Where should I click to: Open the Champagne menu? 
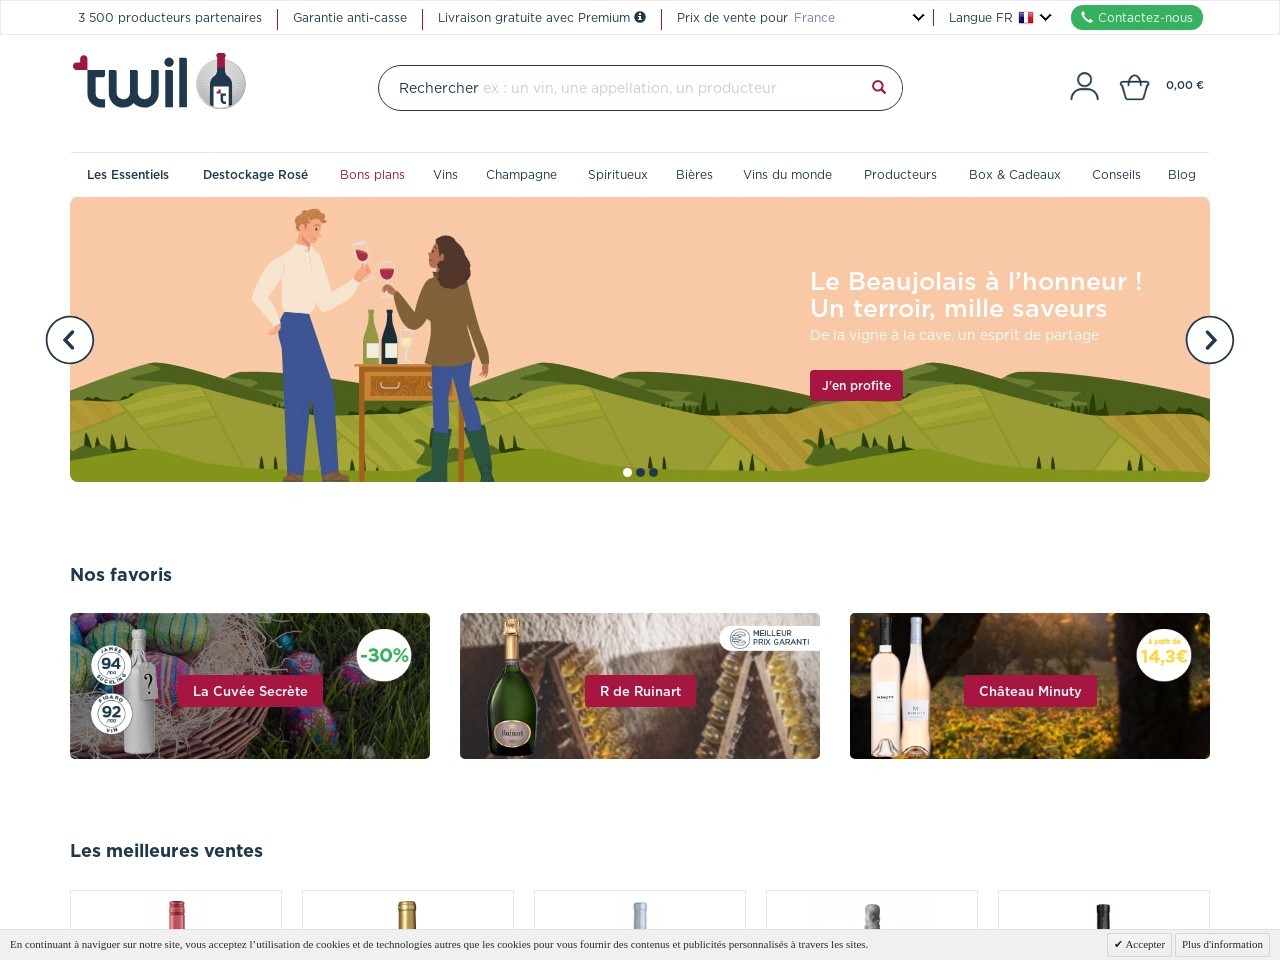tap(521, 175)
